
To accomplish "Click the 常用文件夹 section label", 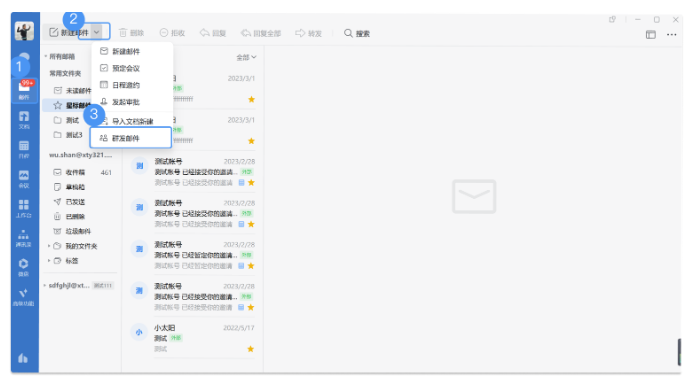I will [65, 73].
